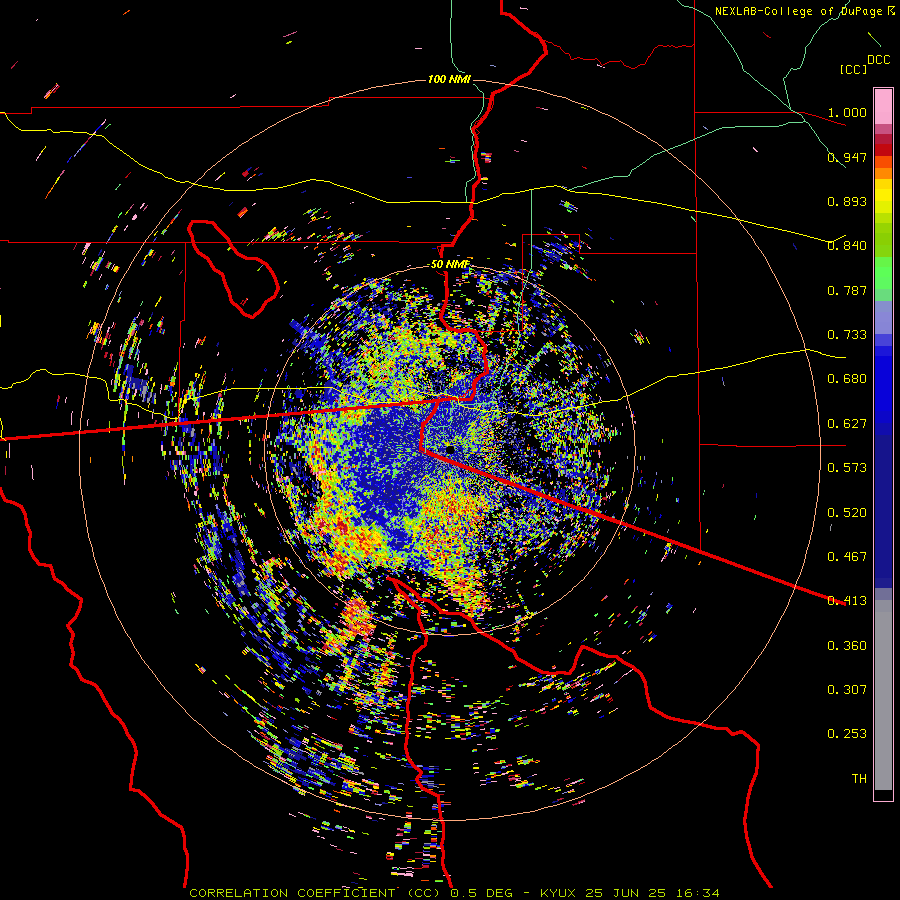Image resolution: width=900 pixels, height=900 pixels.
Task: Click the 25 JUN 25 date text
Action: (626, 893)
